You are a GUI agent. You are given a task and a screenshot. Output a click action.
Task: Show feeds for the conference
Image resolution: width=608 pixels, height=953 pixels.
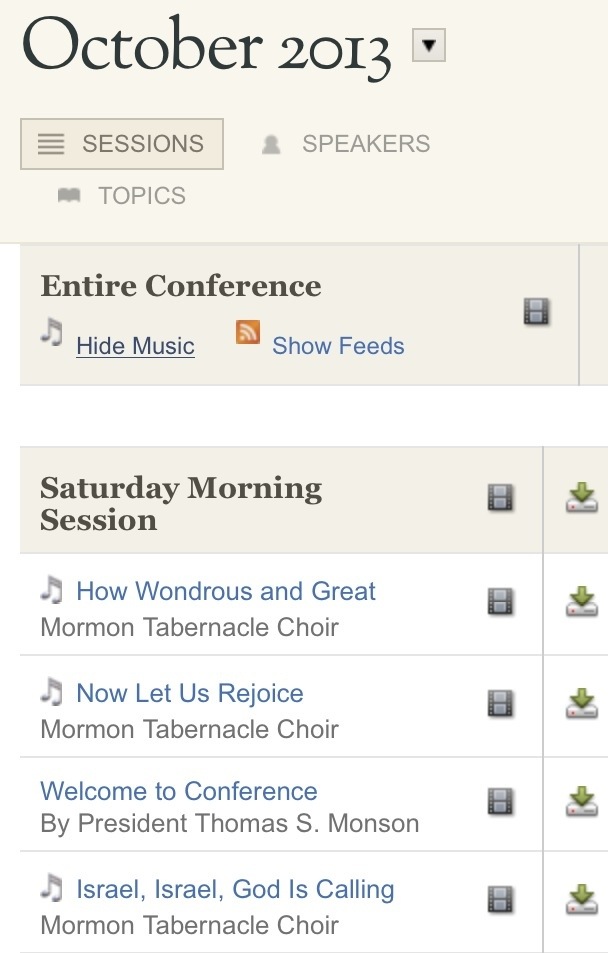coord(338,346)
